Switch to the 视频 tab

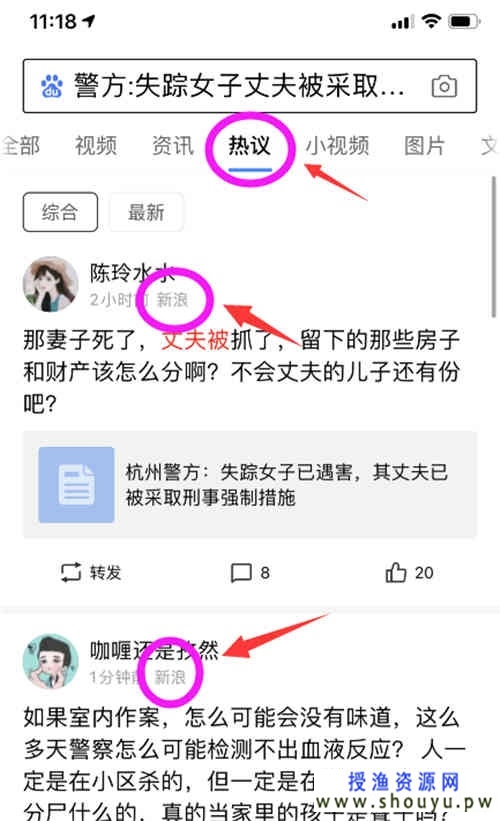(96, 146)
